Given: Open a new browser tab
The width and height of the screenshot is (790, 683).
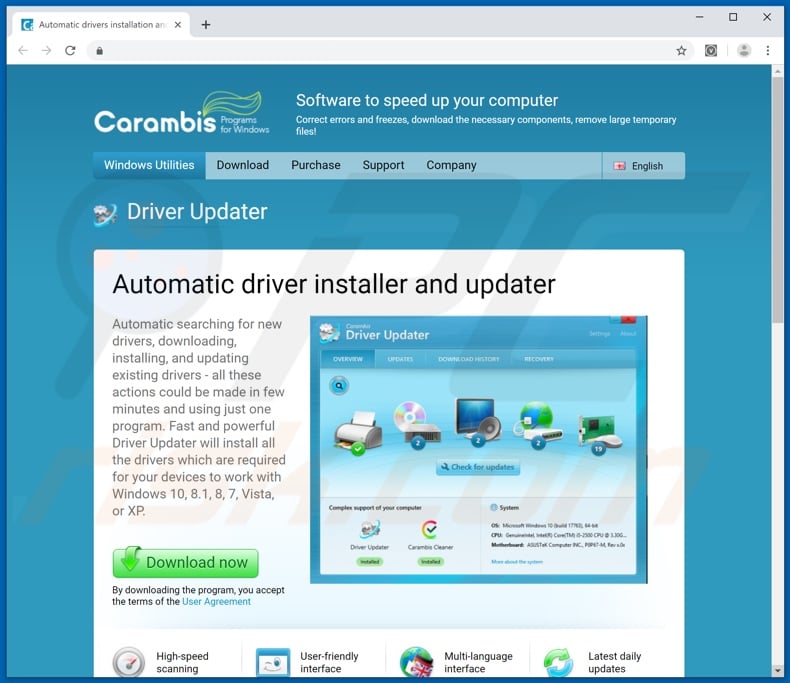Looking at the screenshot, I should click(x=206, y=25).
